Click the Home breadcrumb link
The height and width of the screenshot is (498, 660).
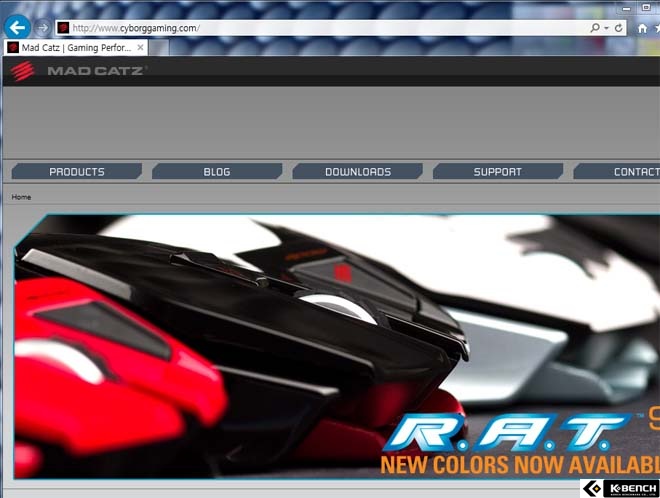click(x=21, y=197)
